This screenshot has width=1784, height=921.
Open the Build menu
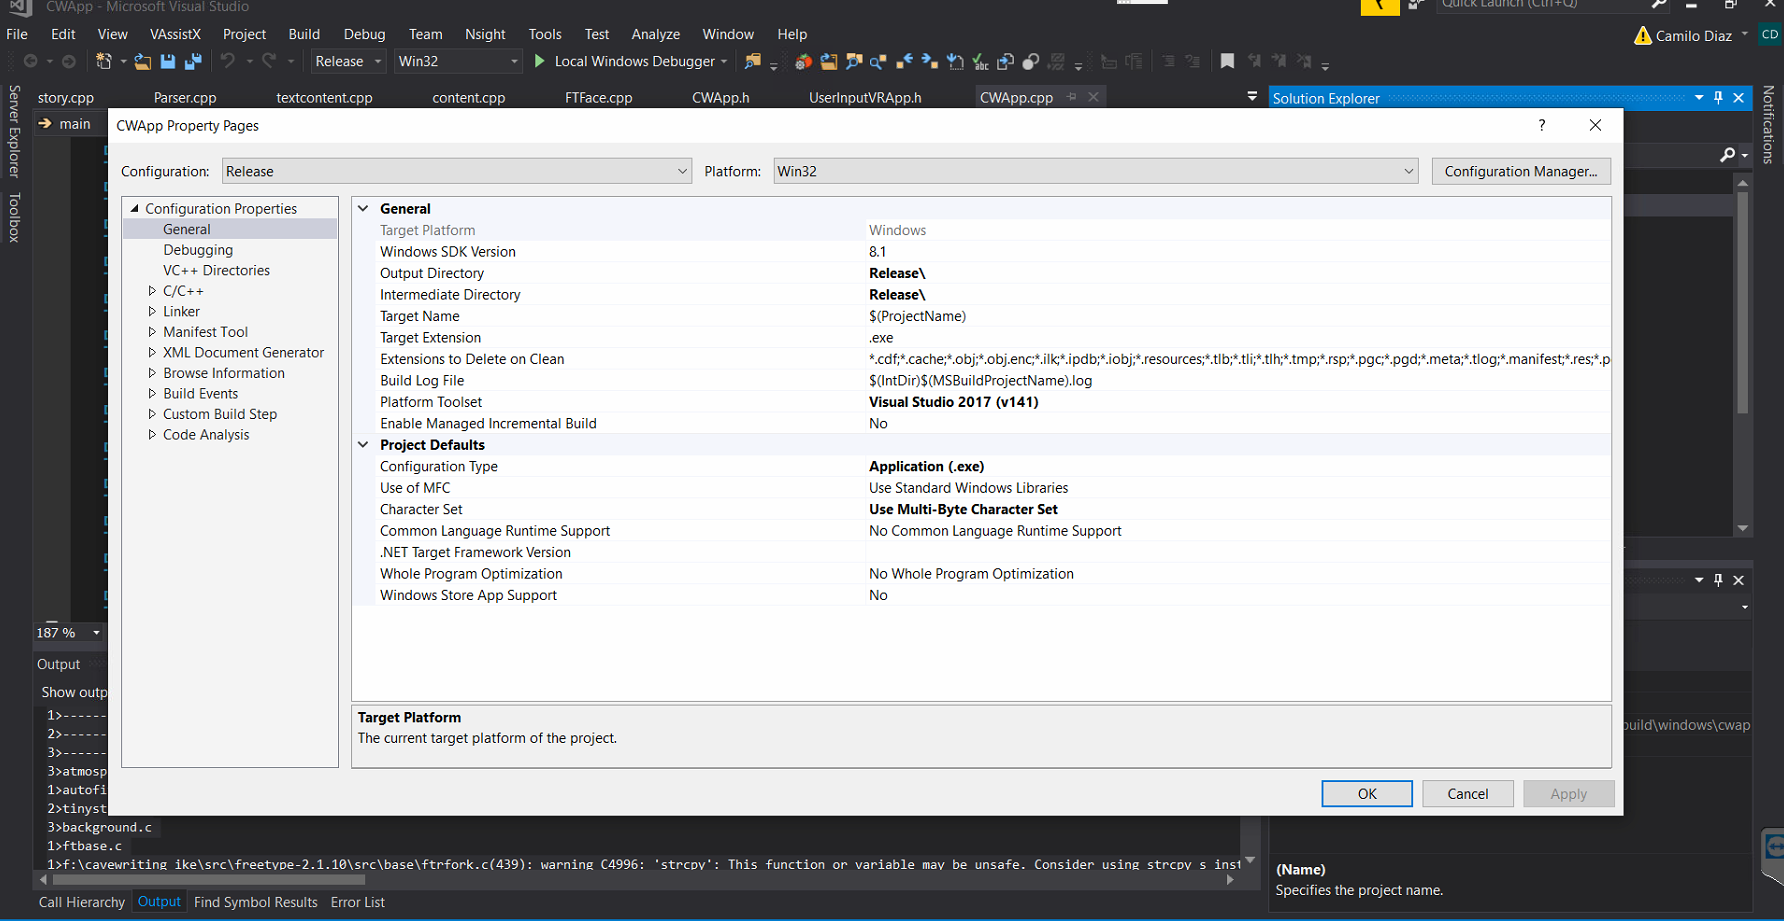(304, 34)
